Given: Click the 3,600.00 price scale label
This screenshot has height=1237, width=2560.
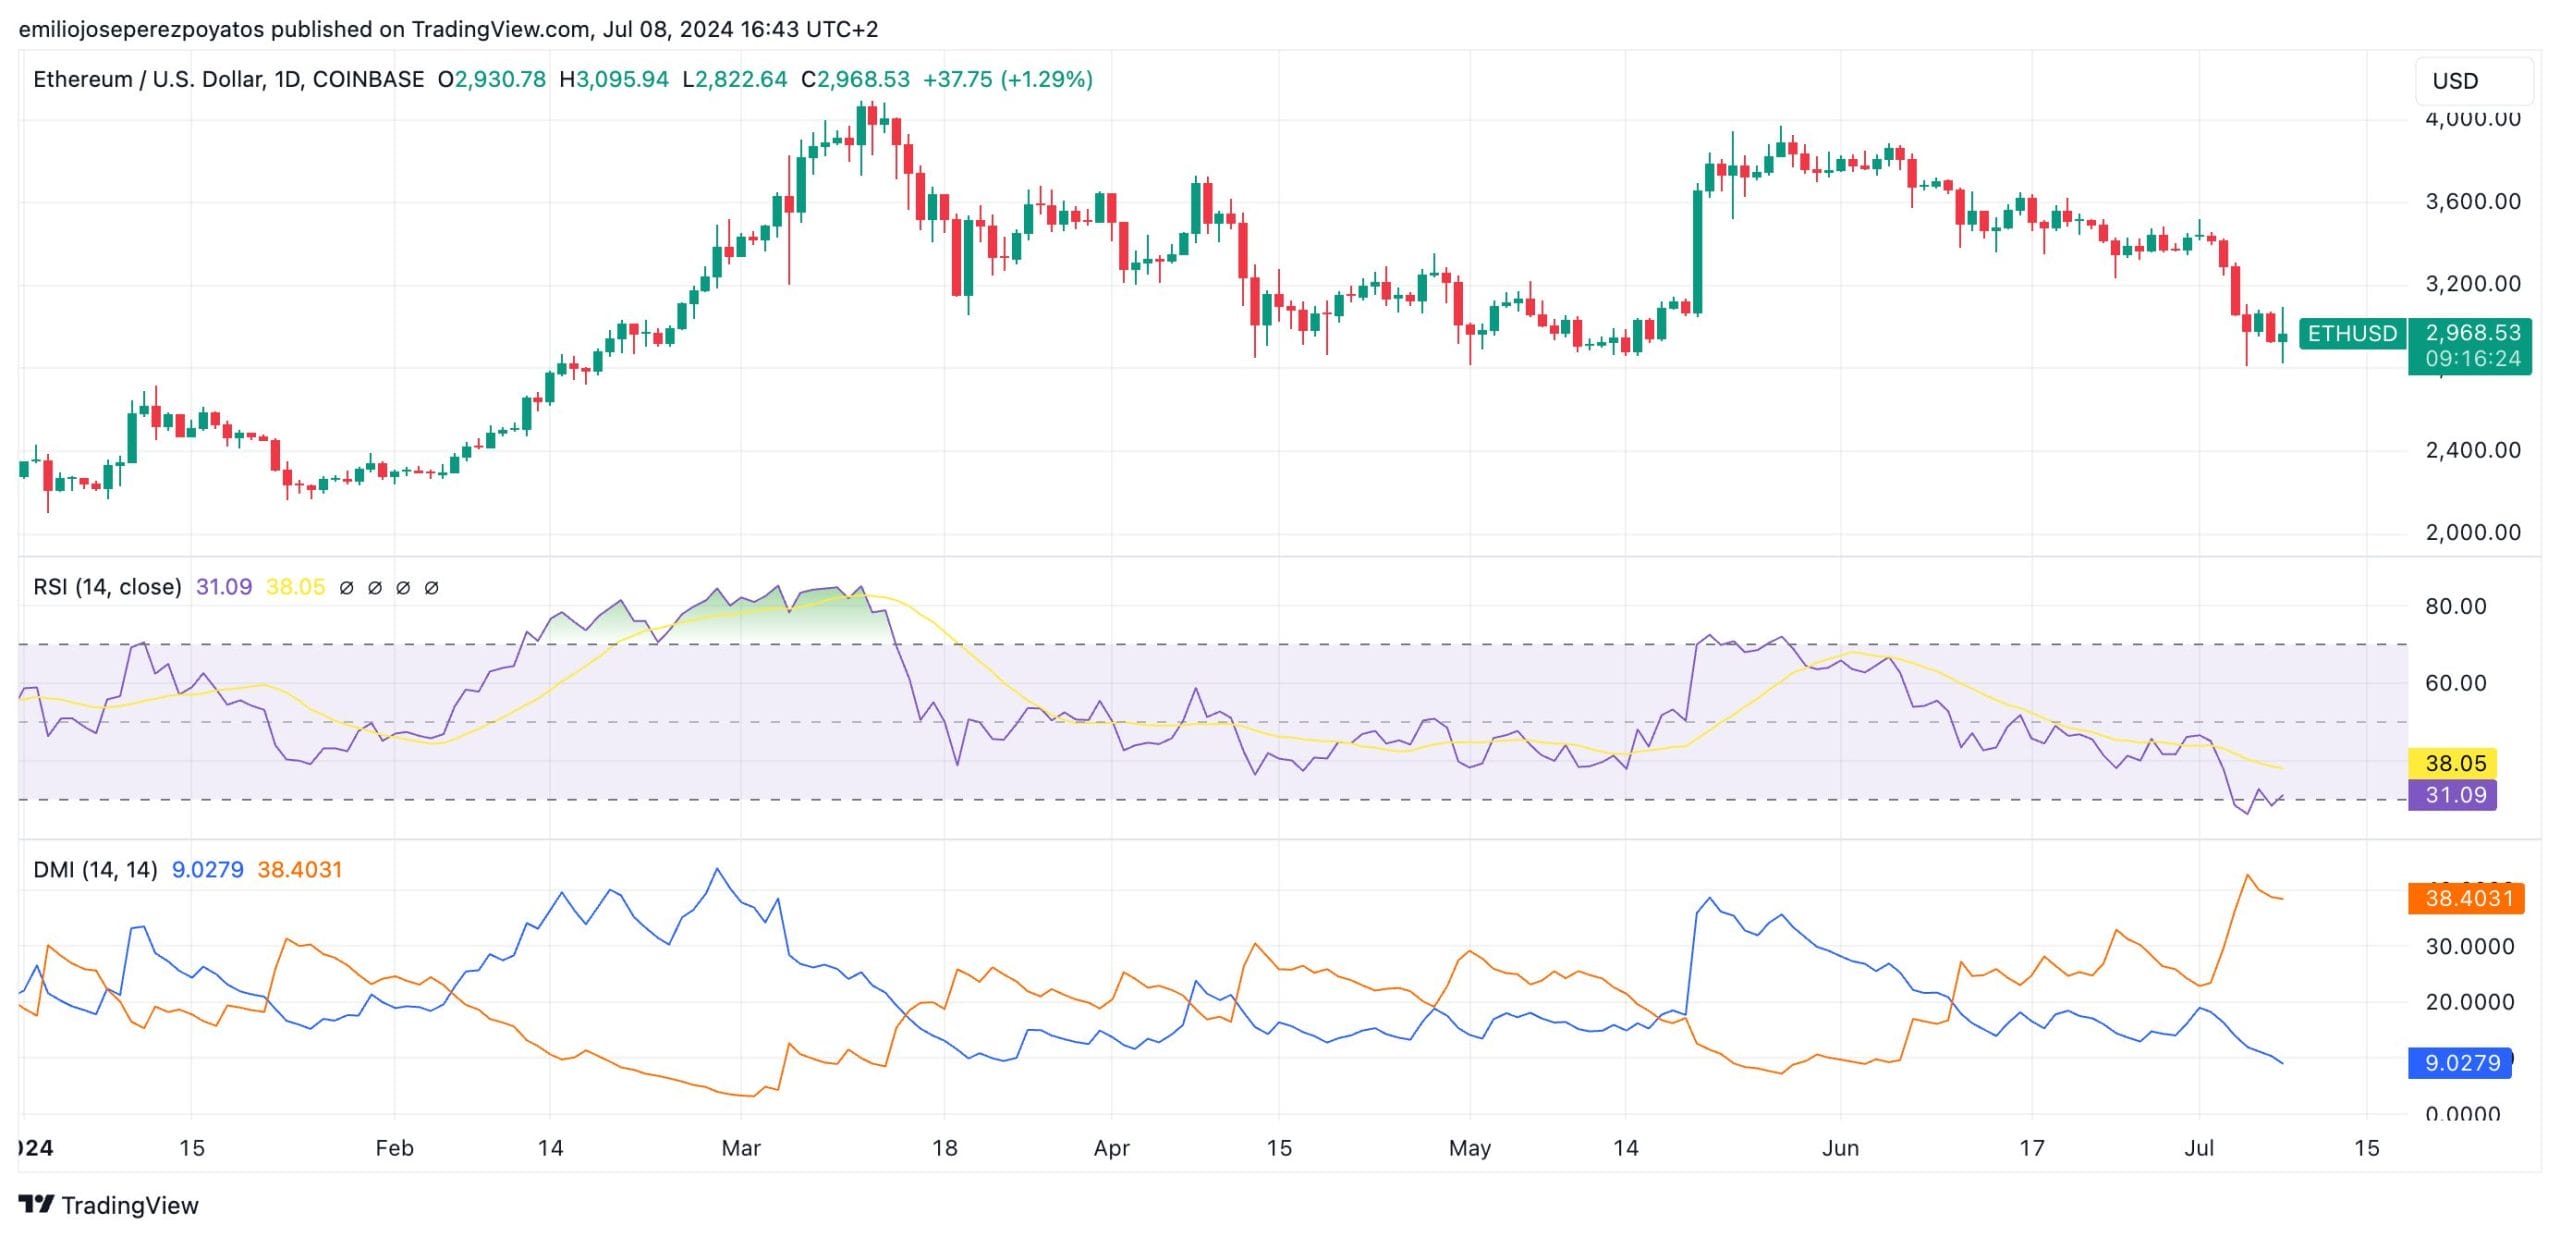Looking at the screenshot, I should [x=2472, y=201].
